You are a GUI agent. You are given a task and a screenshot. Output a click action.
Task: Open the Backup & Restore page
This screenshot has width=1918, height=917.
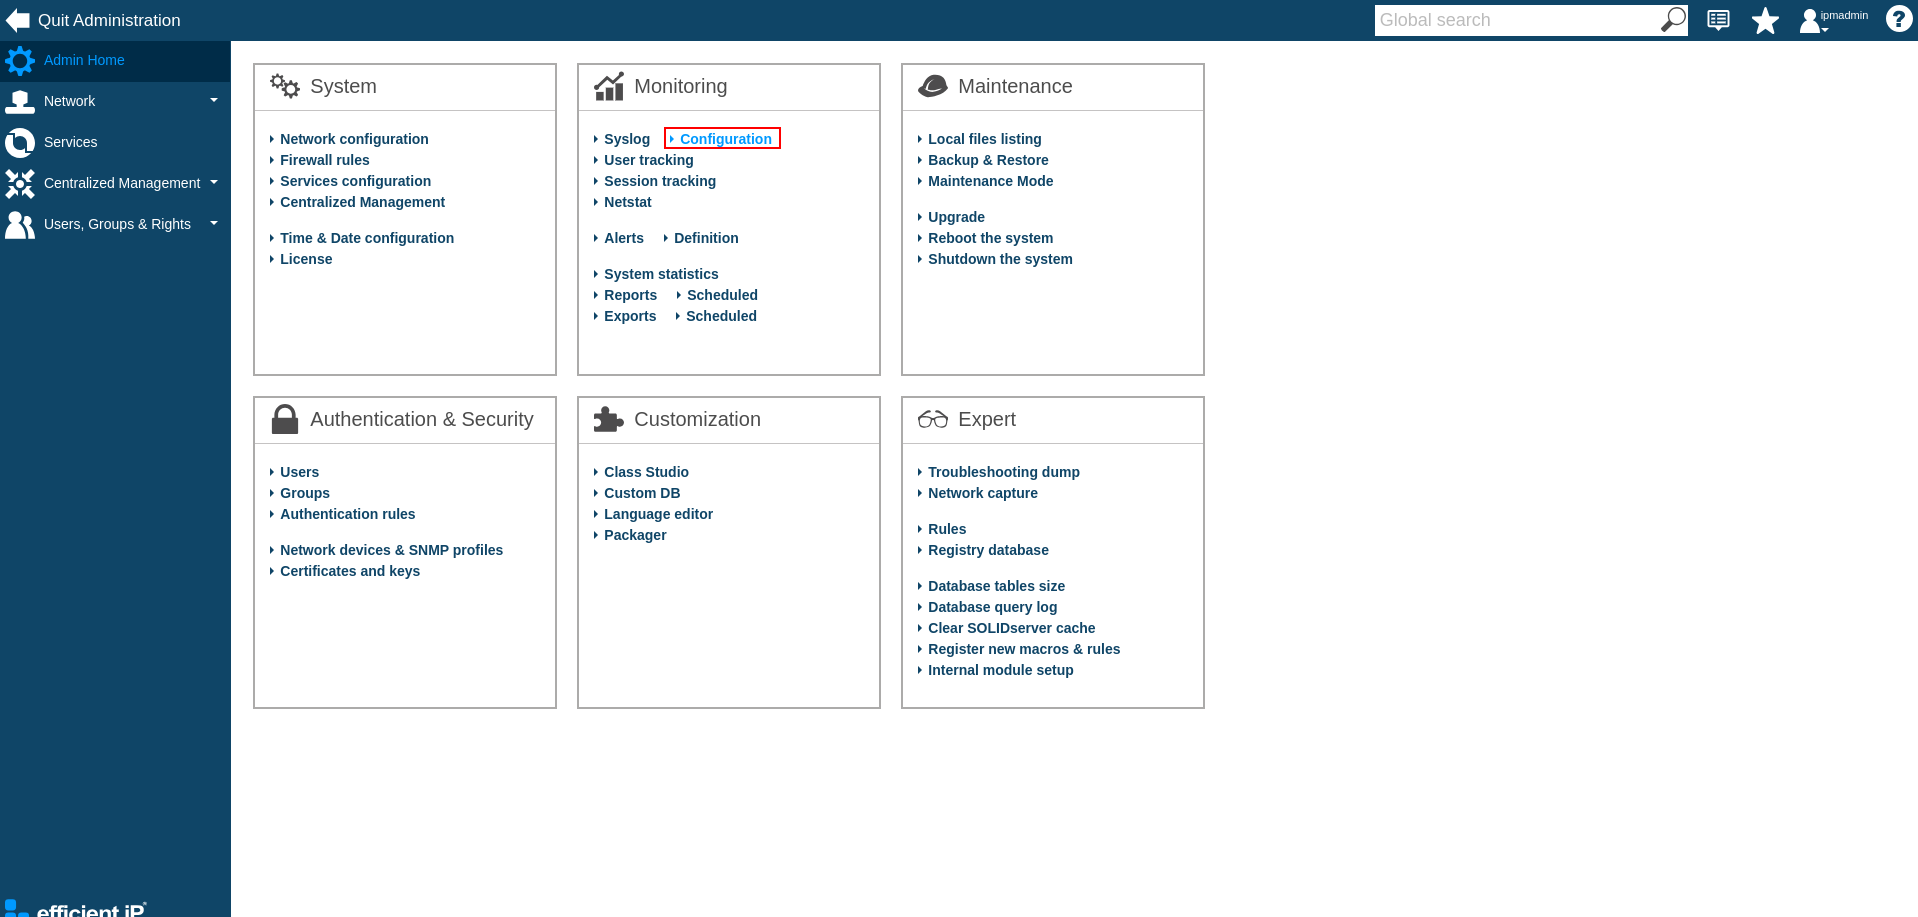click(987, 160)
